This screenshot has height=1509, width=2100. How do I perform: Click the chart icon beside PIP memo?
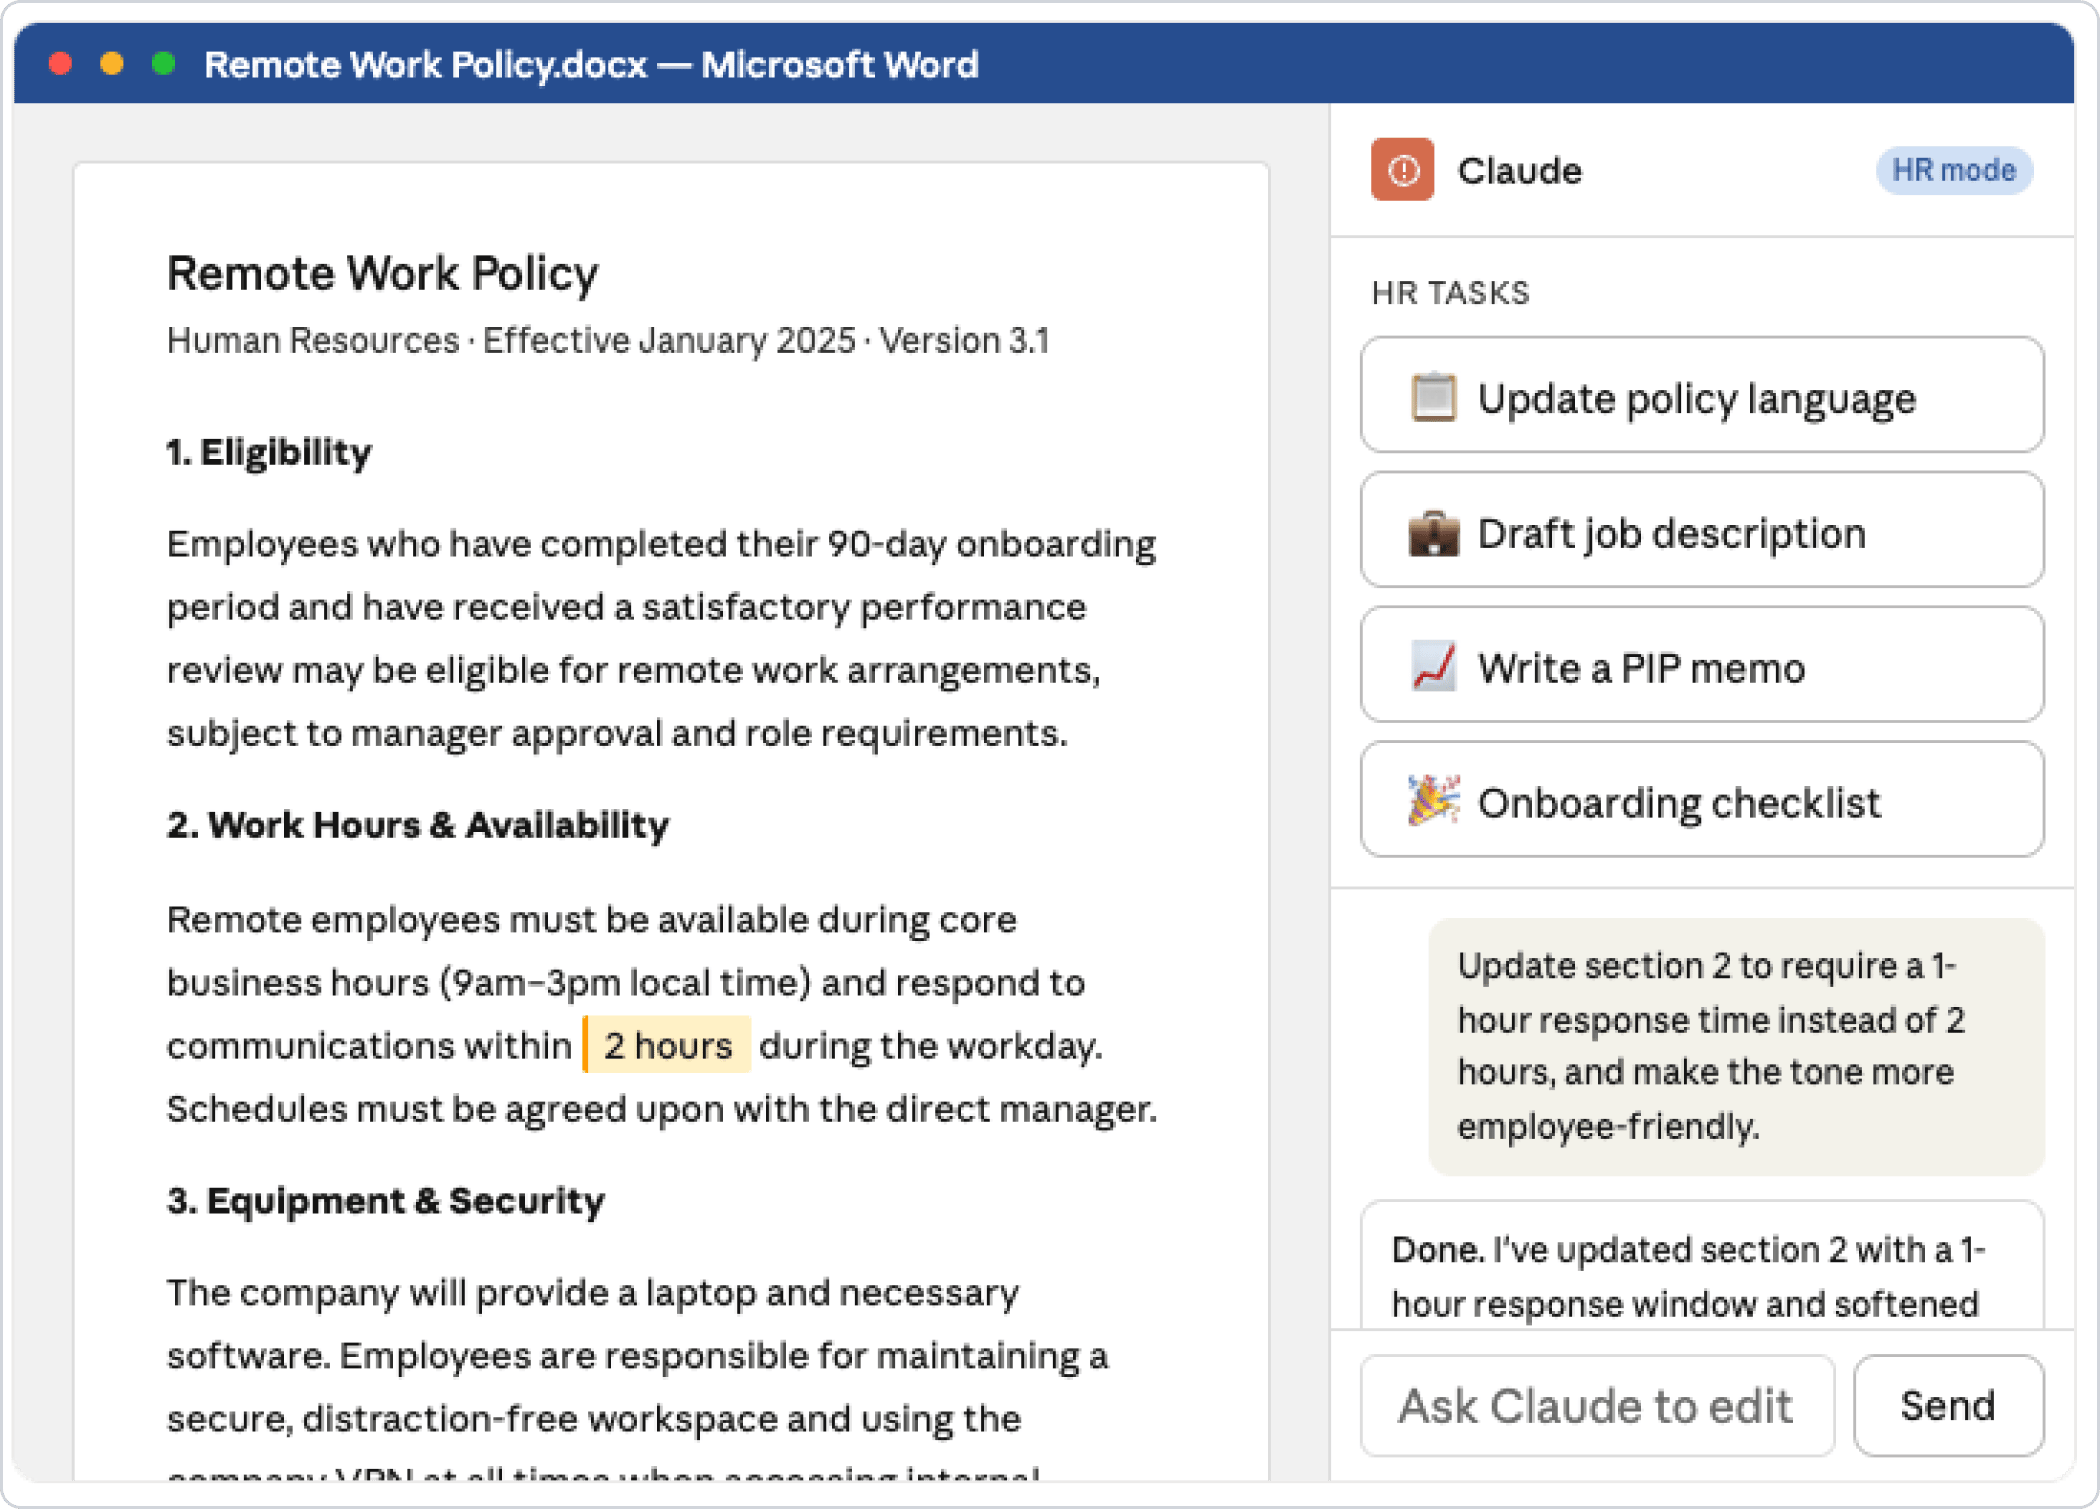(1433, 667)
